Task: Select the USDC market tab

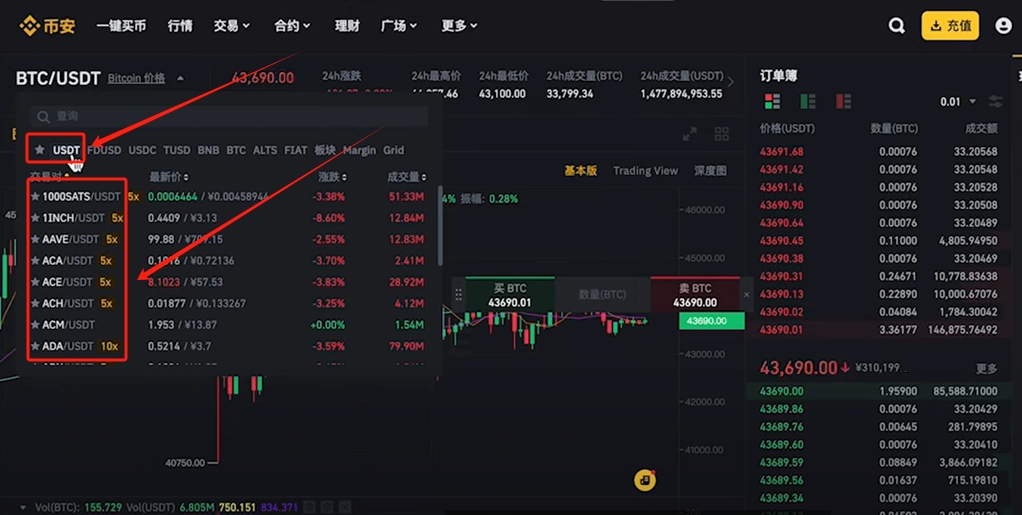Action: point(142,150)
